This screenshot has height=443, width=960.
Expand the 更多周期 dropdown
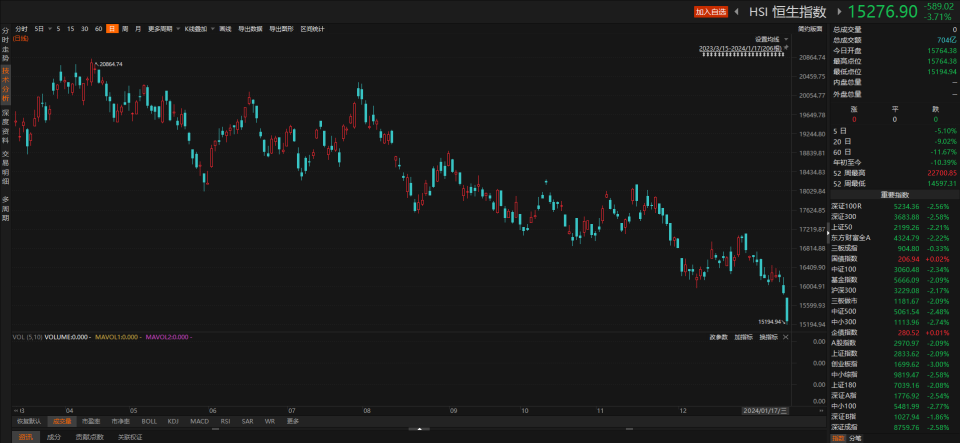pyautogui.click(x=178, y=29)
